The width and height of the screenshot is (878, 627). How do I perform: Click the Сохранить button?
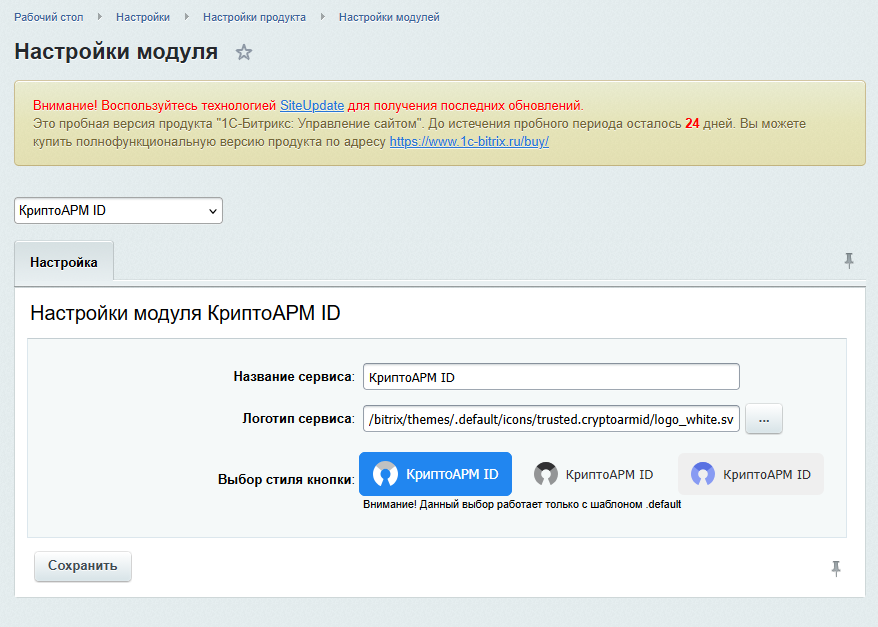pyautogui.click(x=83, y=566)
